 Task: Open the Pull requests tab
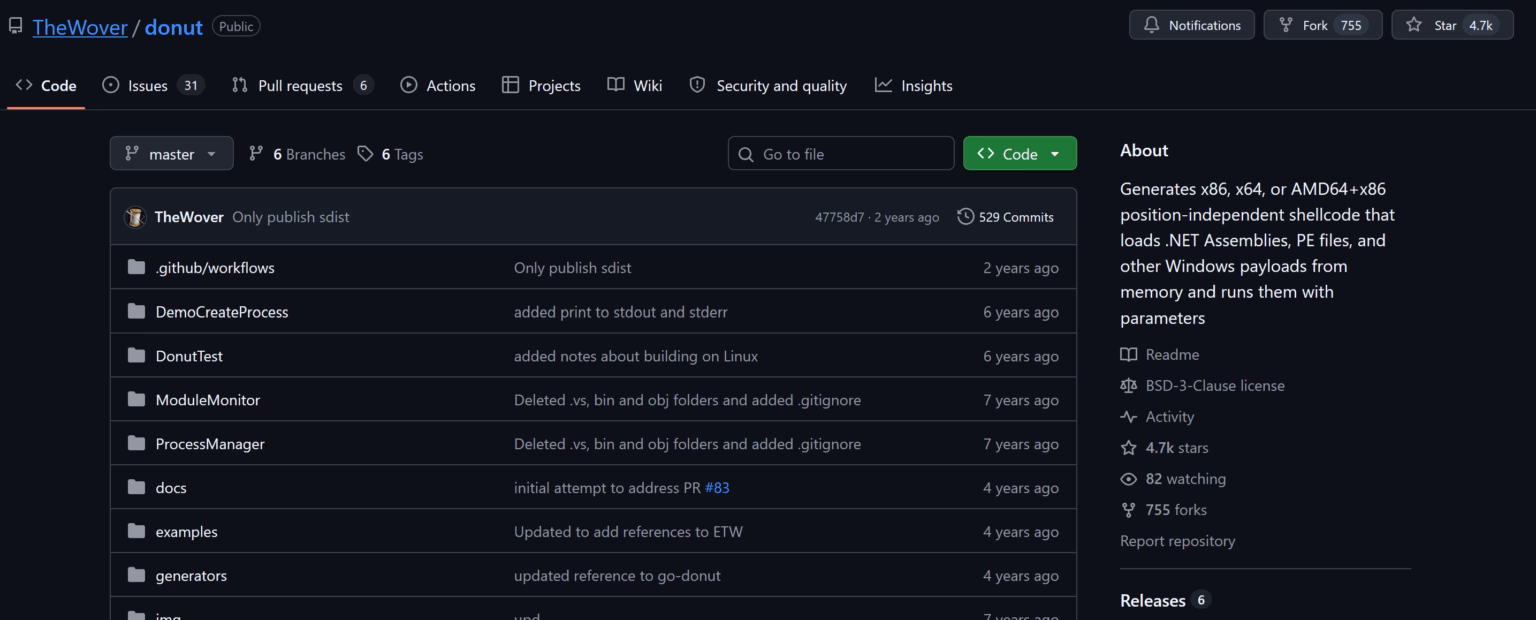(x=302, y=86)
